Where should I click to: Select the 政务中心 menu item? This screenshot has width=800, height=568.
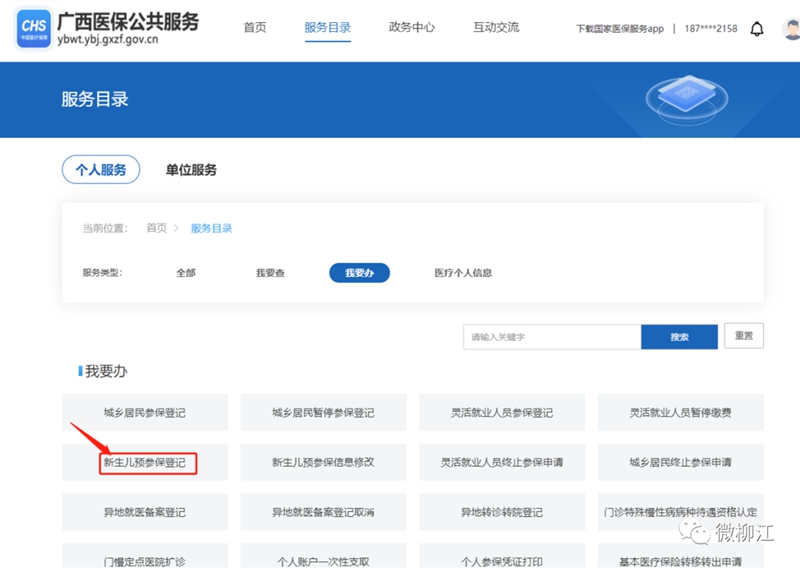click(x=411, y=27)
